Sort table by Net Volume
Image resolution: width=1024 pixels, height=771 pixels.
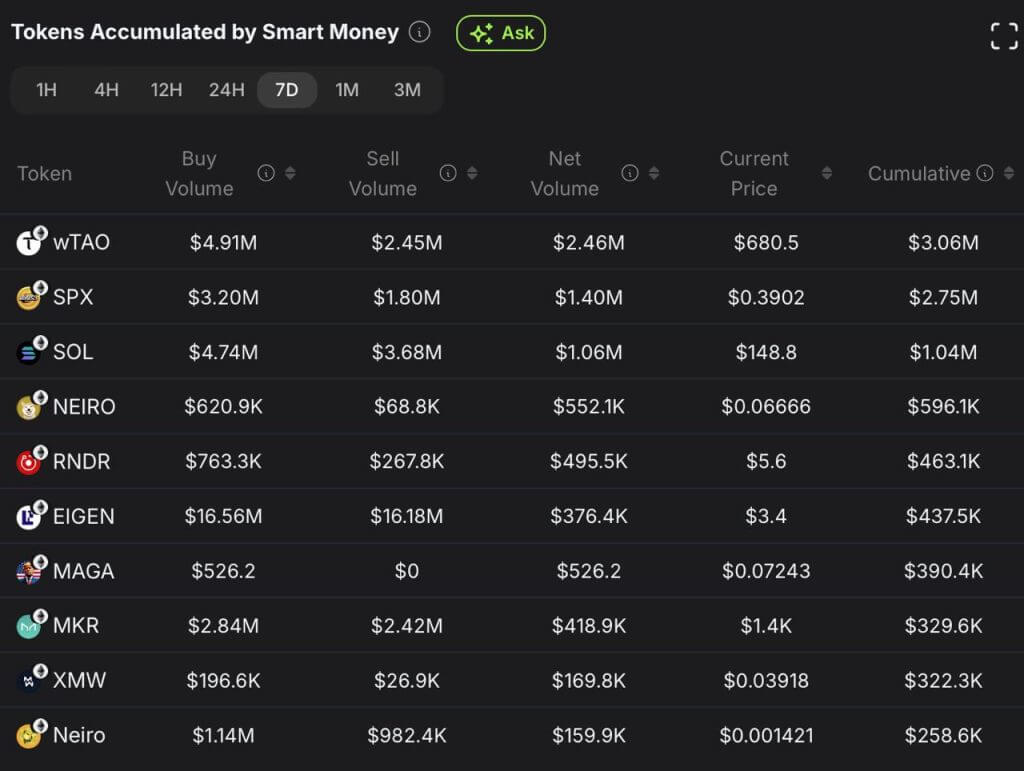pyautogui.click(x=654, y=173)
